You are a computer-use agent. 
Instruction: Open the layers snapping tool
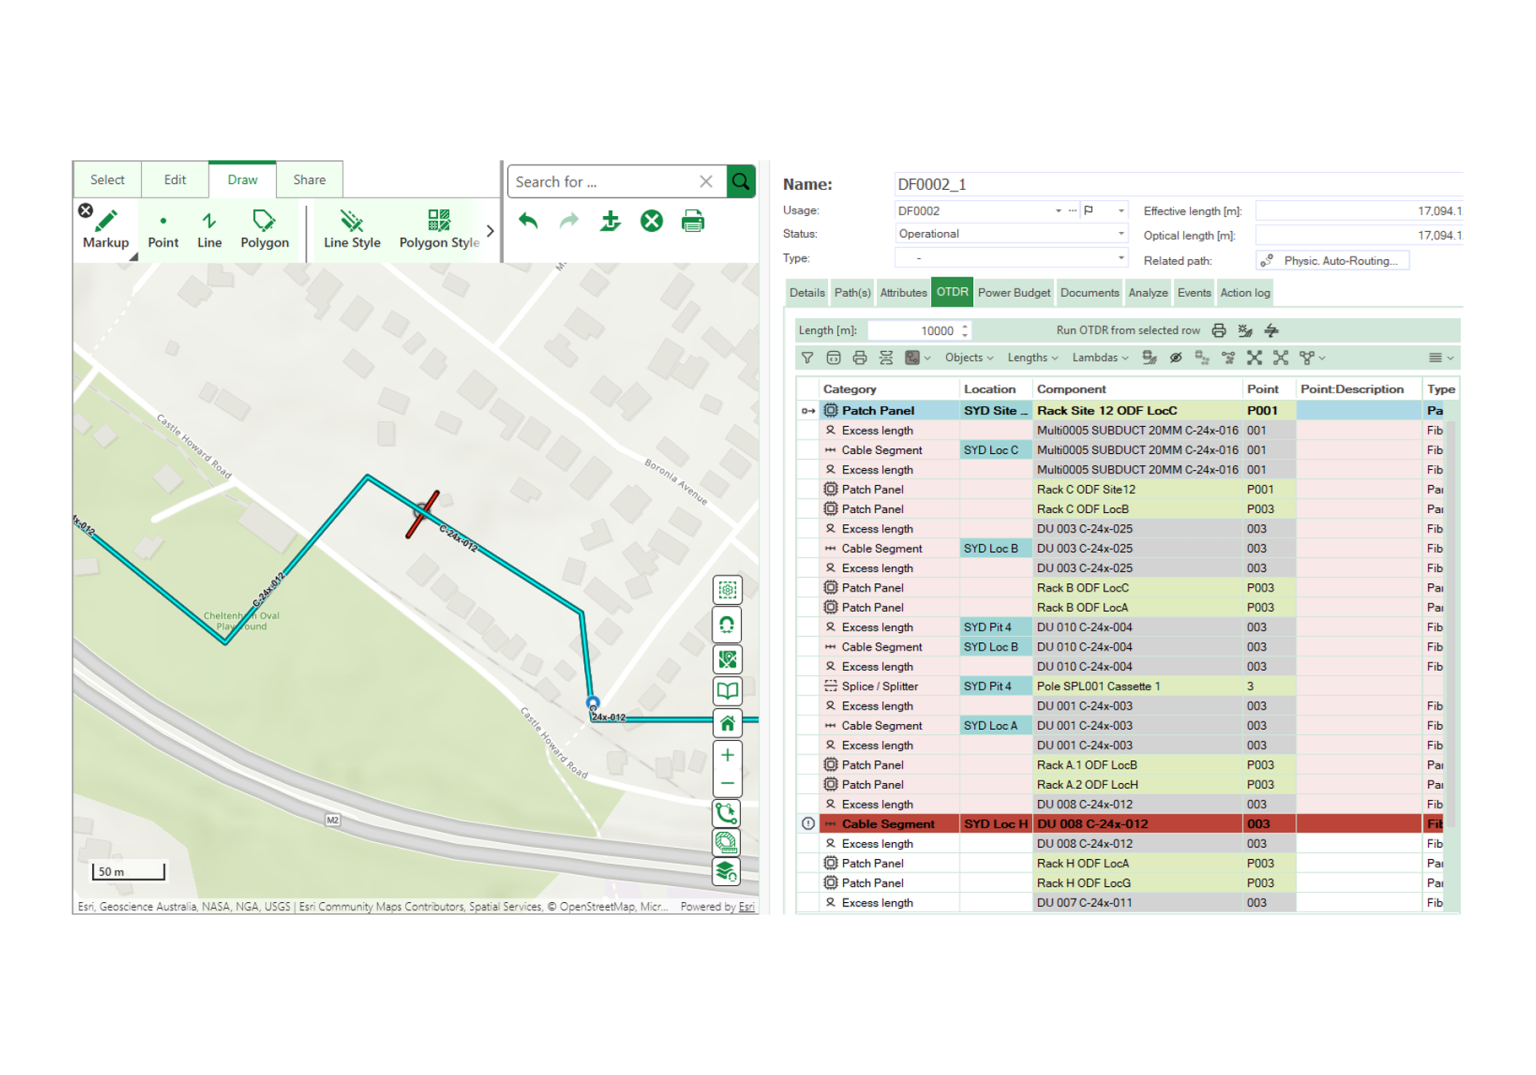click(727, 871)
